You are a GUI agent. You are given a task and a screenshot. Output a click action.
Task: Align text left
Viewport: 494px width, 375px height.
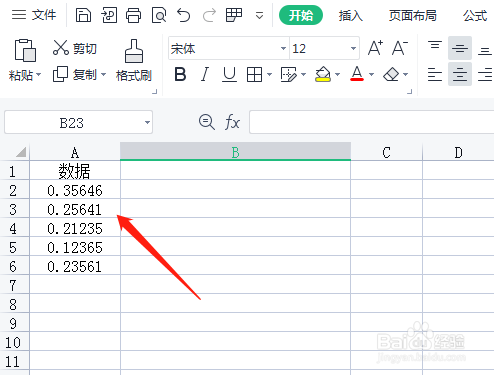pyautogui.click(x=435, y=74)
